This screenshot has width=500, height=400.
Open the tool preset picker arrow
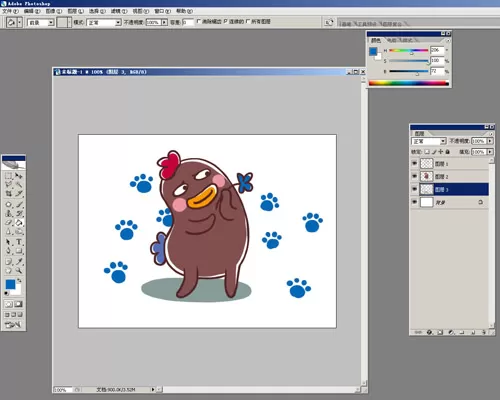coord(20,22)
